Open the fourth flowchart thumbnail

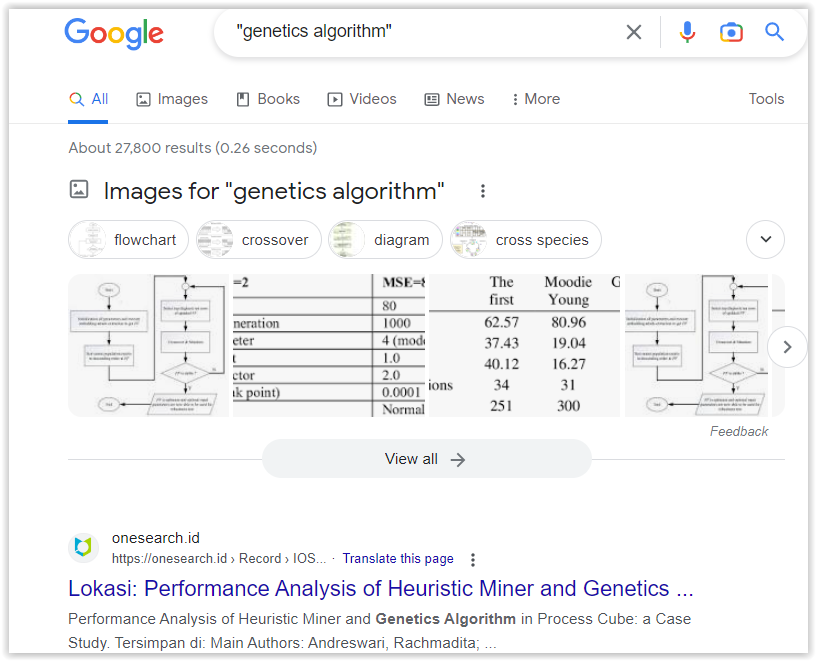point(696,346)
